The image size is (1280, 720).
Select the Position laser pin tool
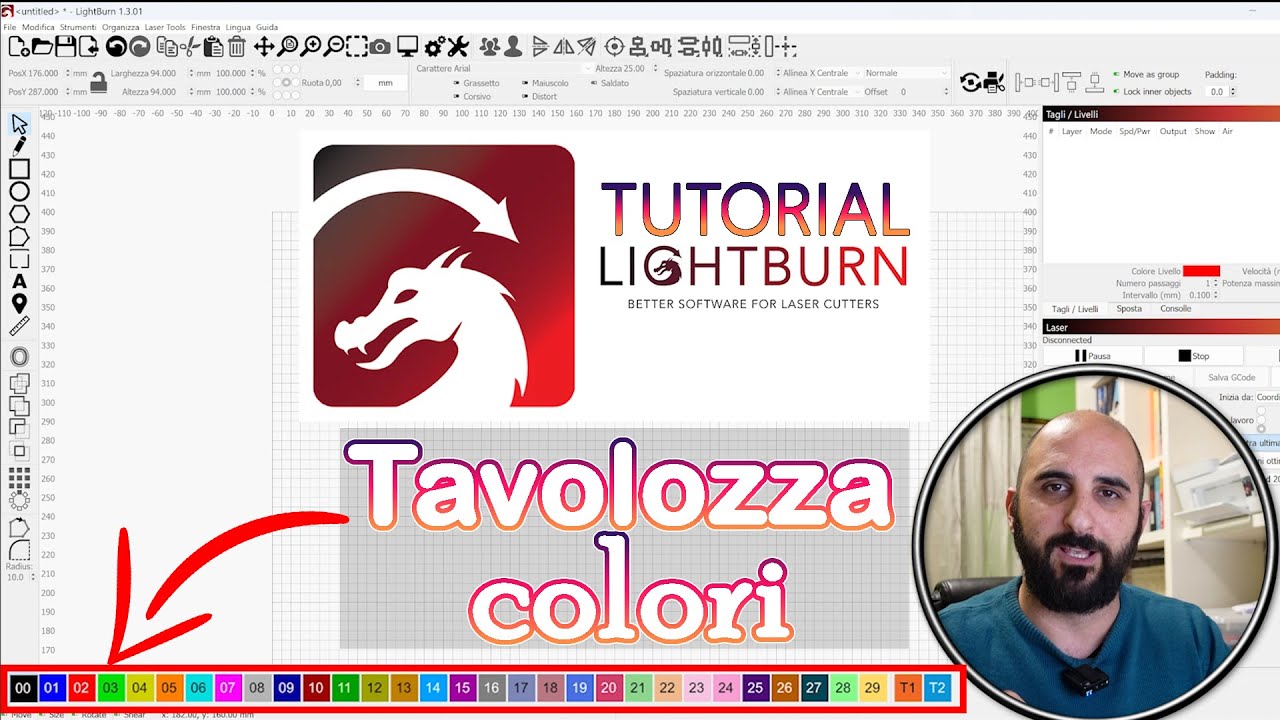[19, 304]
